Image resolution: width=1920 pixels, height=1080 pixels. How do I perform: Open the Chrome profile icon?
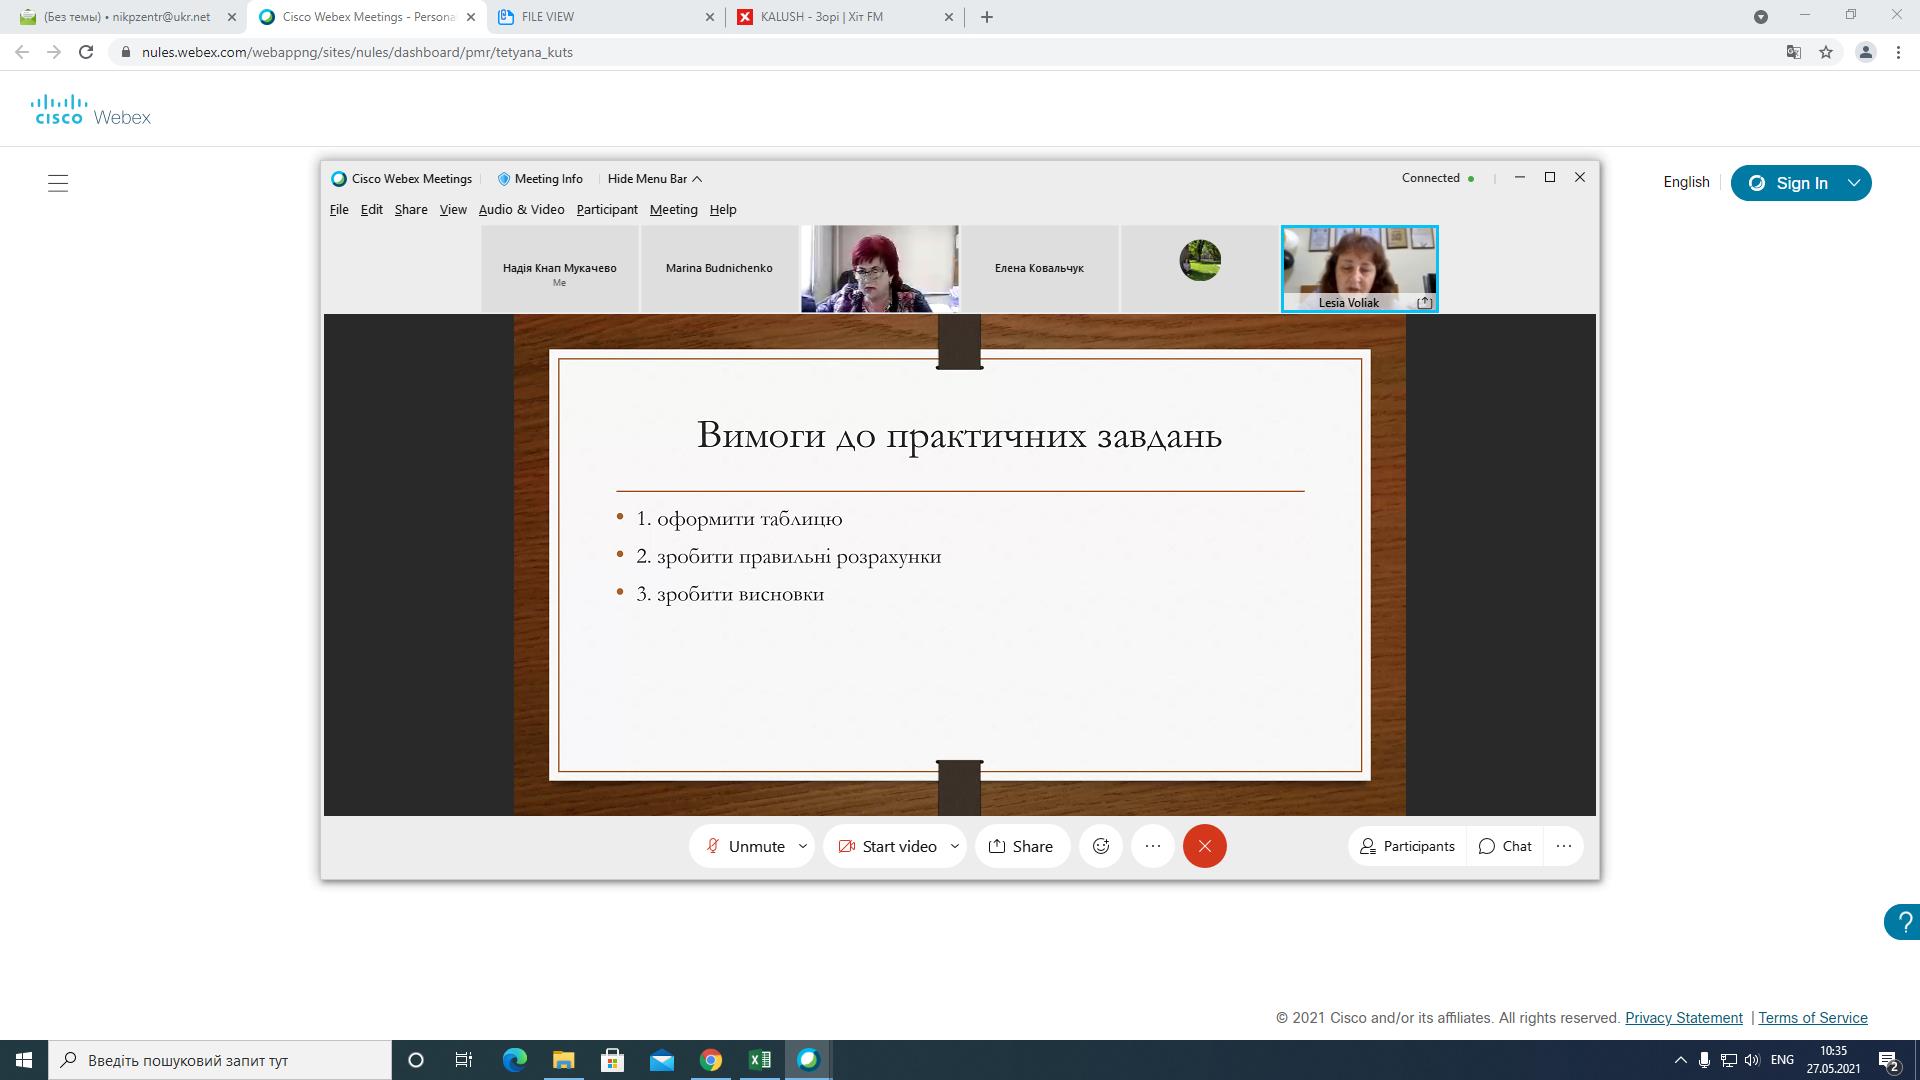click(1865, 52)
